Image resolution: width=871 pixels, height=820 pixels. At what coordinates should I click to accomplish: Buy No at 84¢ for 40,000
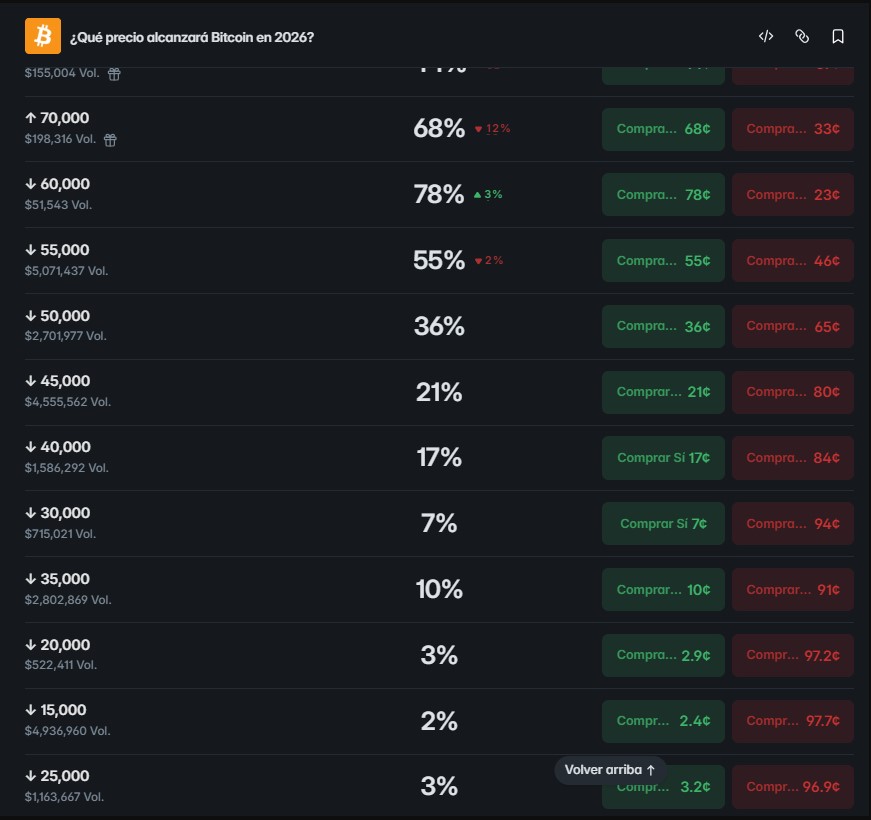click(x=793, y=458)
